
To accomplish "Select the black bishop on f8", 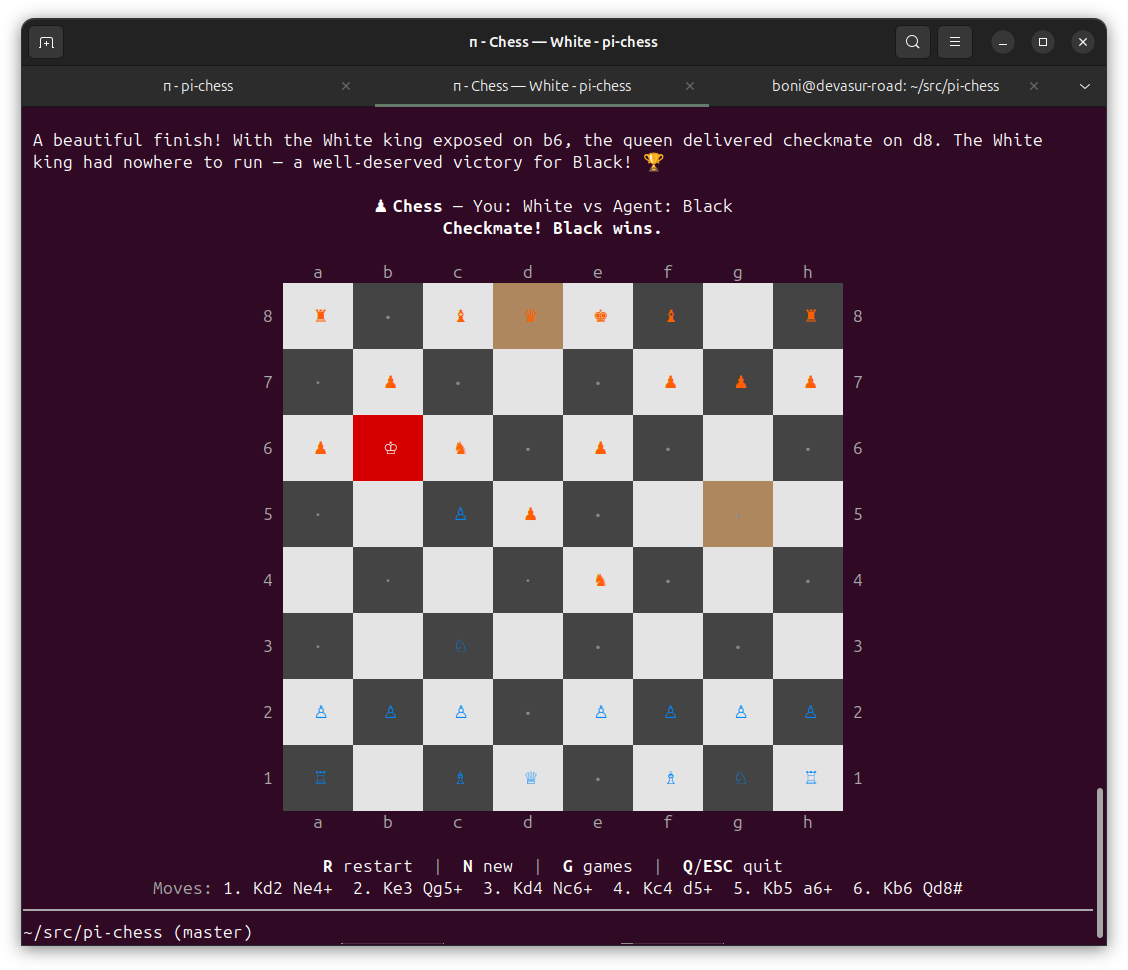I will click(x=668, y=316).
